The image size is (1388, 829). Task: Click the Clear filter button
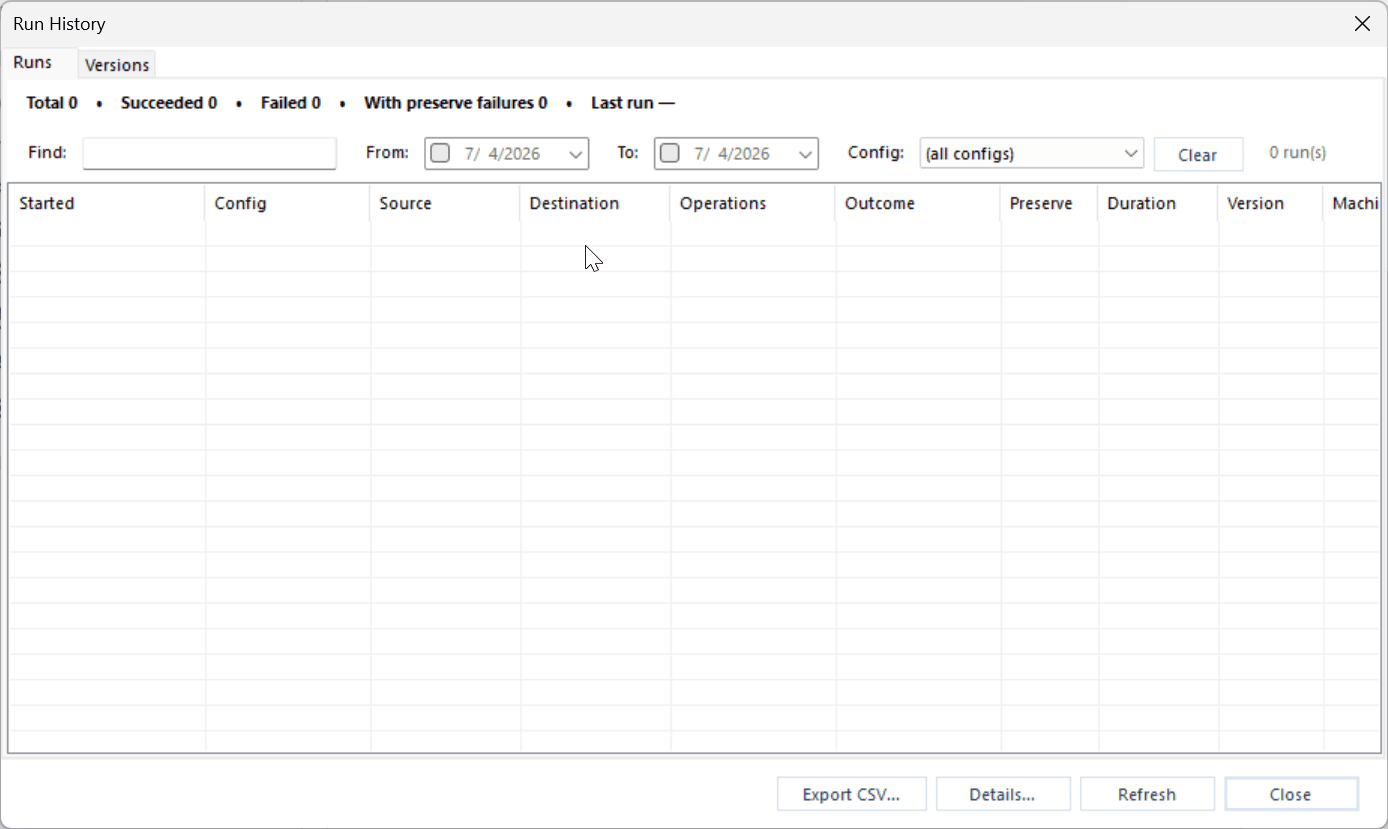pyautogui.click(x=1198, y=155)
